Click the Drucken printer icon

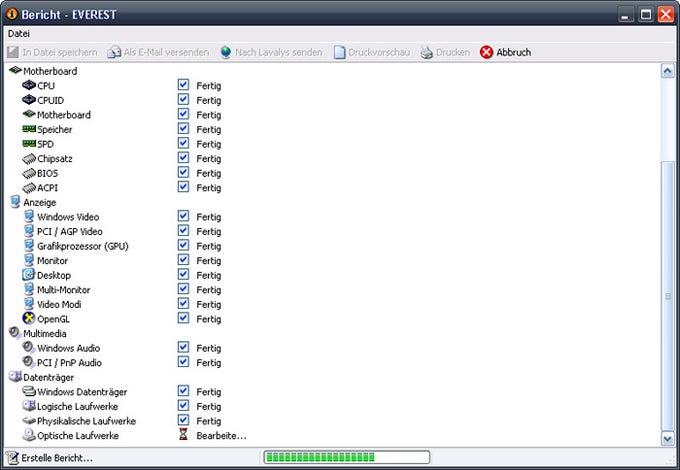tap(427, 52)
